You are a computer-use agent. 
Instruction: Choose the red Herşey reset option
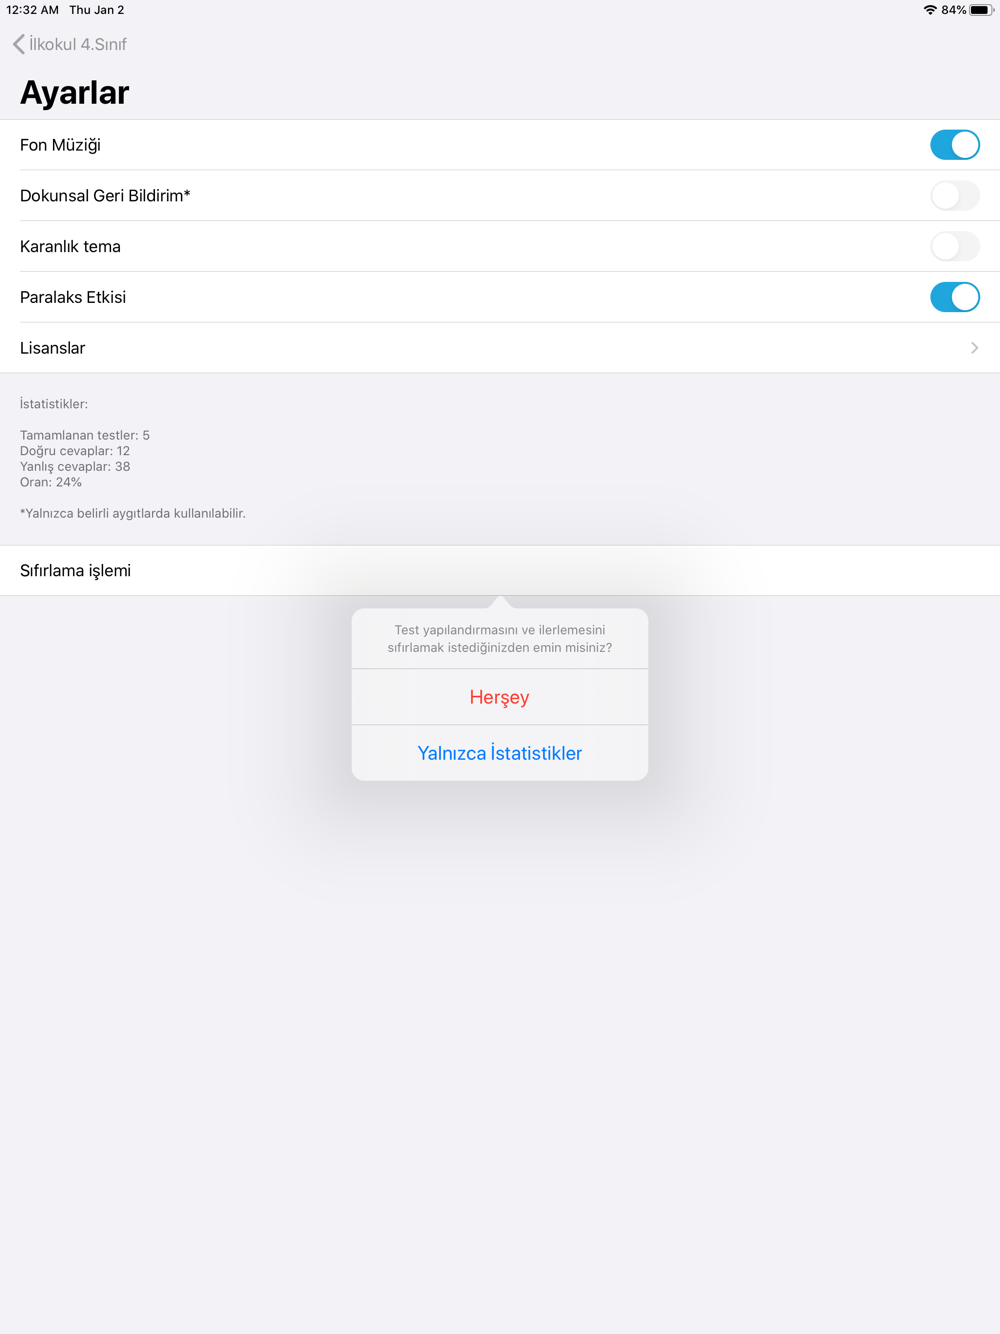(x=500, y=697)
